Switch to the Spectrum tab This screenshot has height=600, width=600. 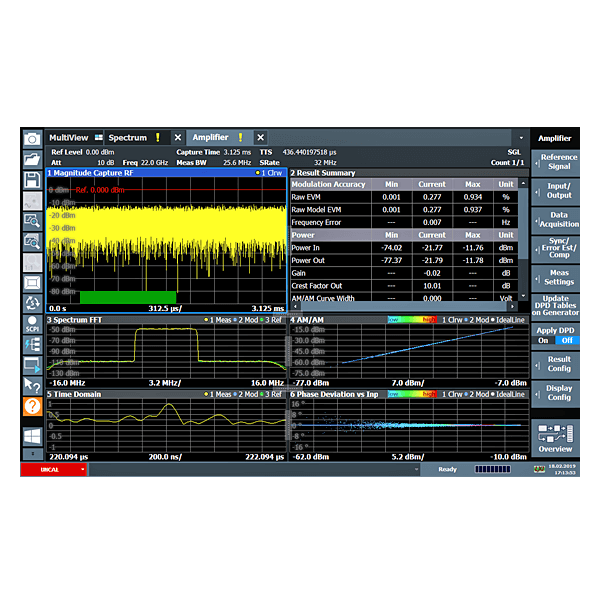pyautogui.click(x=127, y=137)
